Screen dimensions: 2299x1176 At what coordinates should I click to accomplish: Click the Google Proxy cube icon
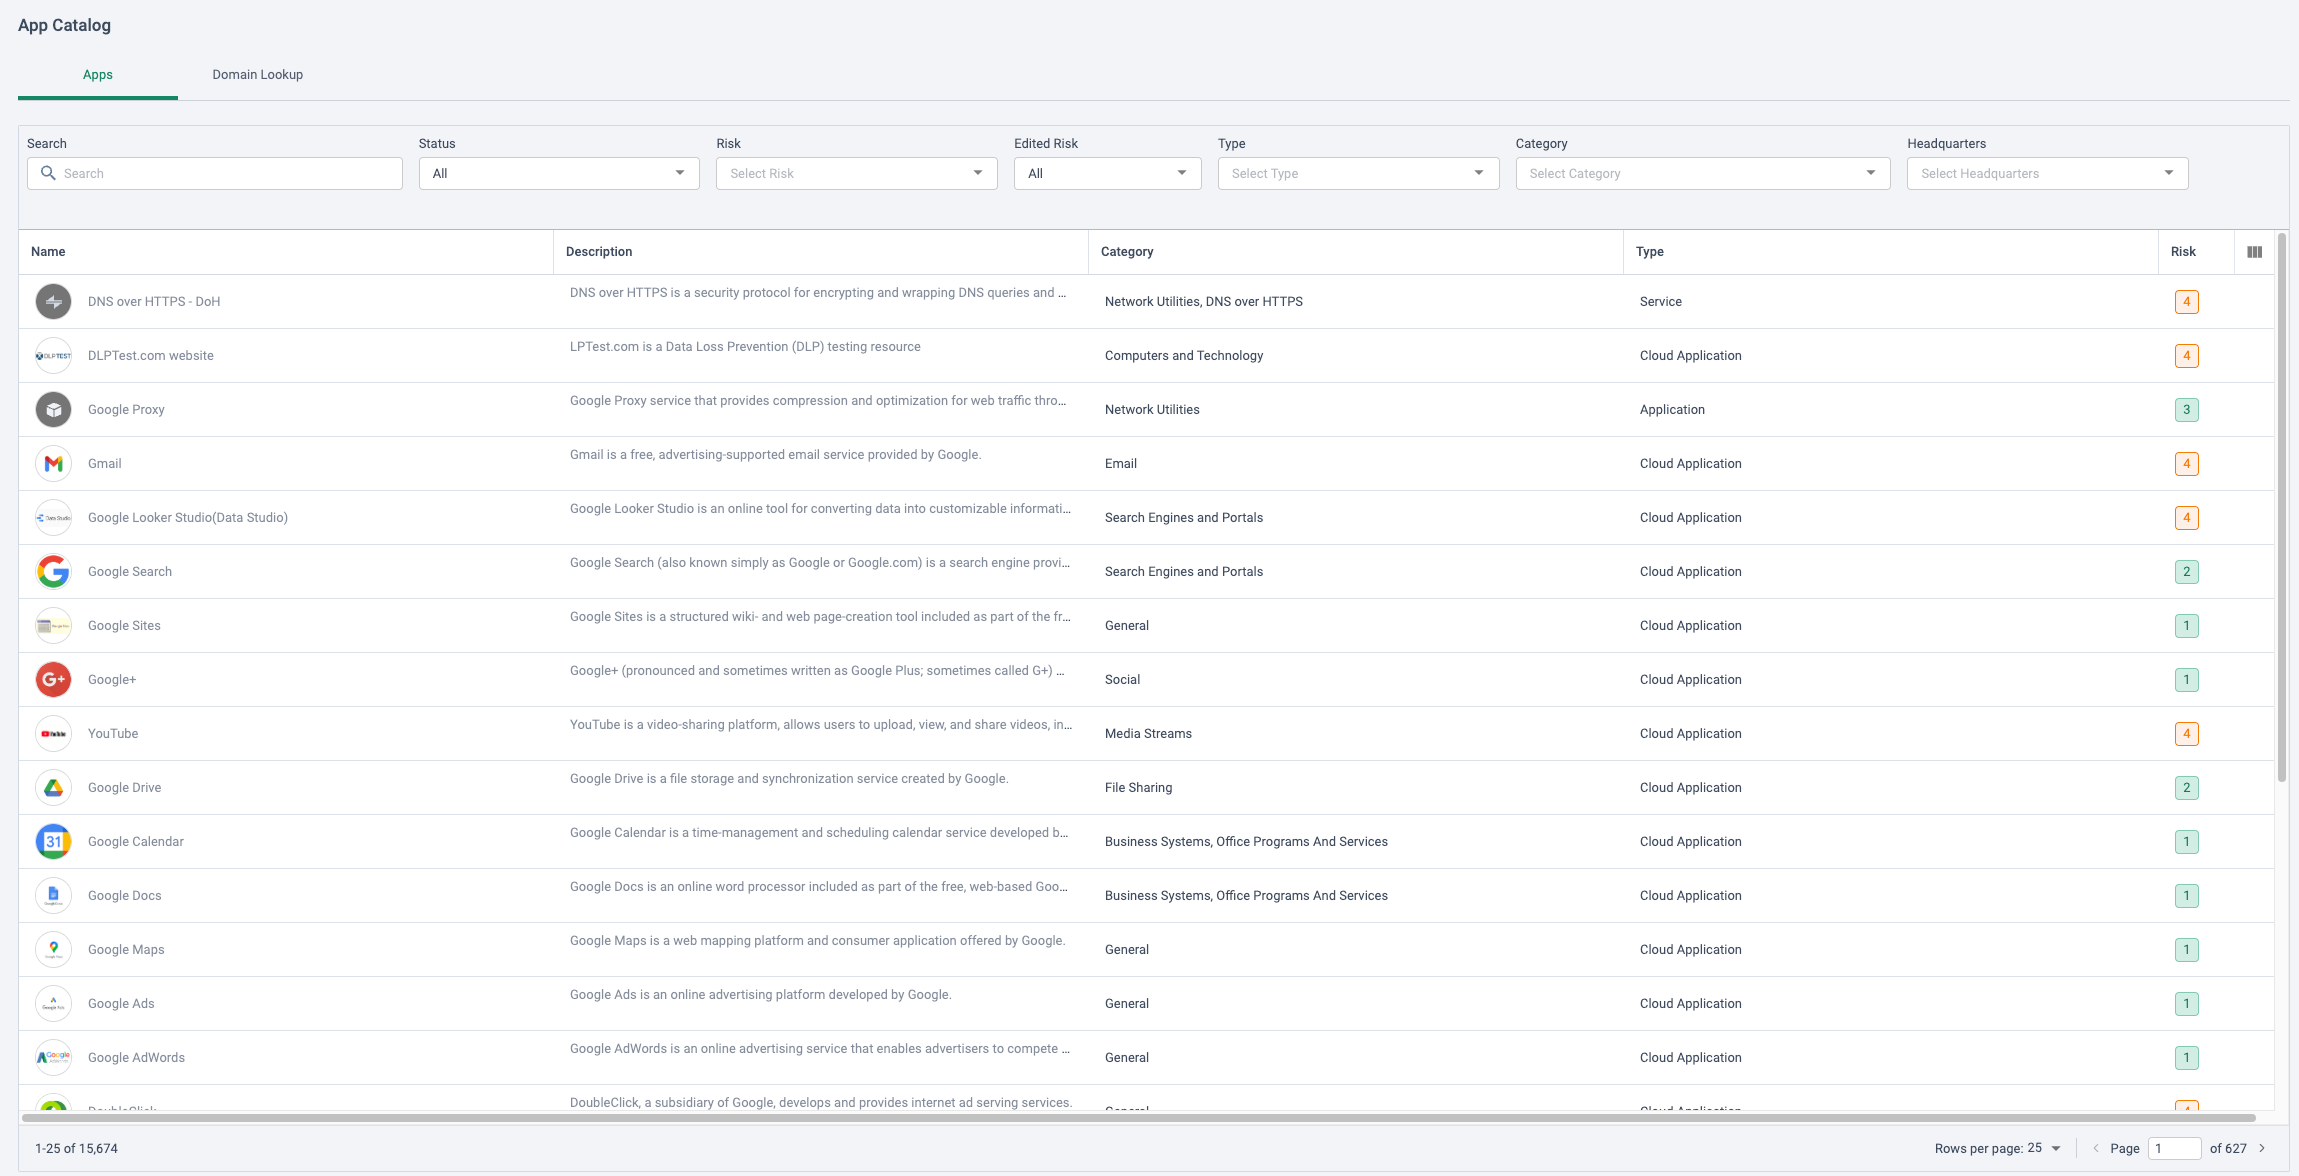point(53,410)
